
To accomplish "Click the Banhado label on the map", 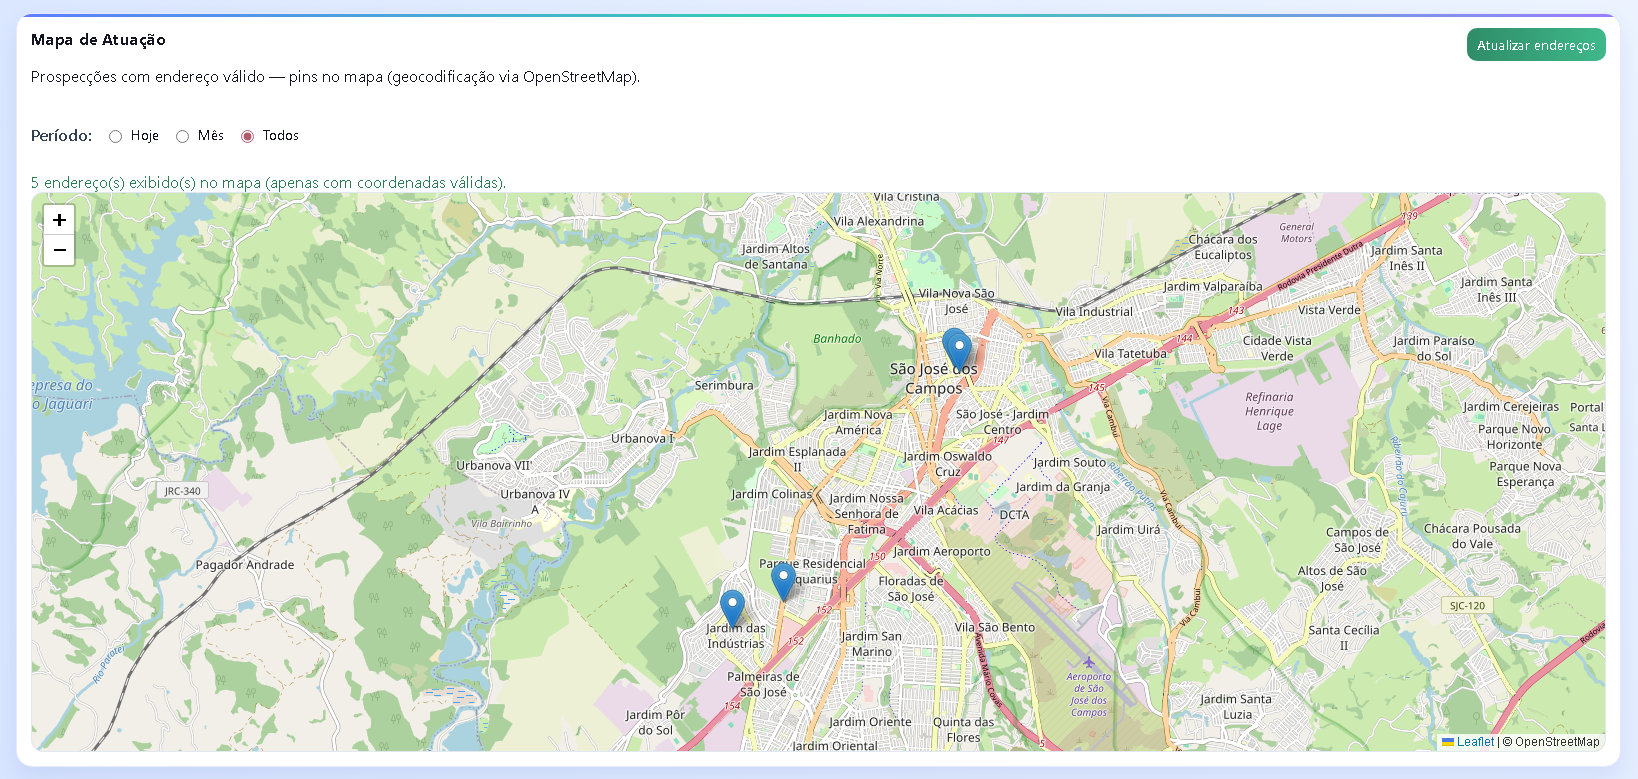I will [x=837, y=339].
